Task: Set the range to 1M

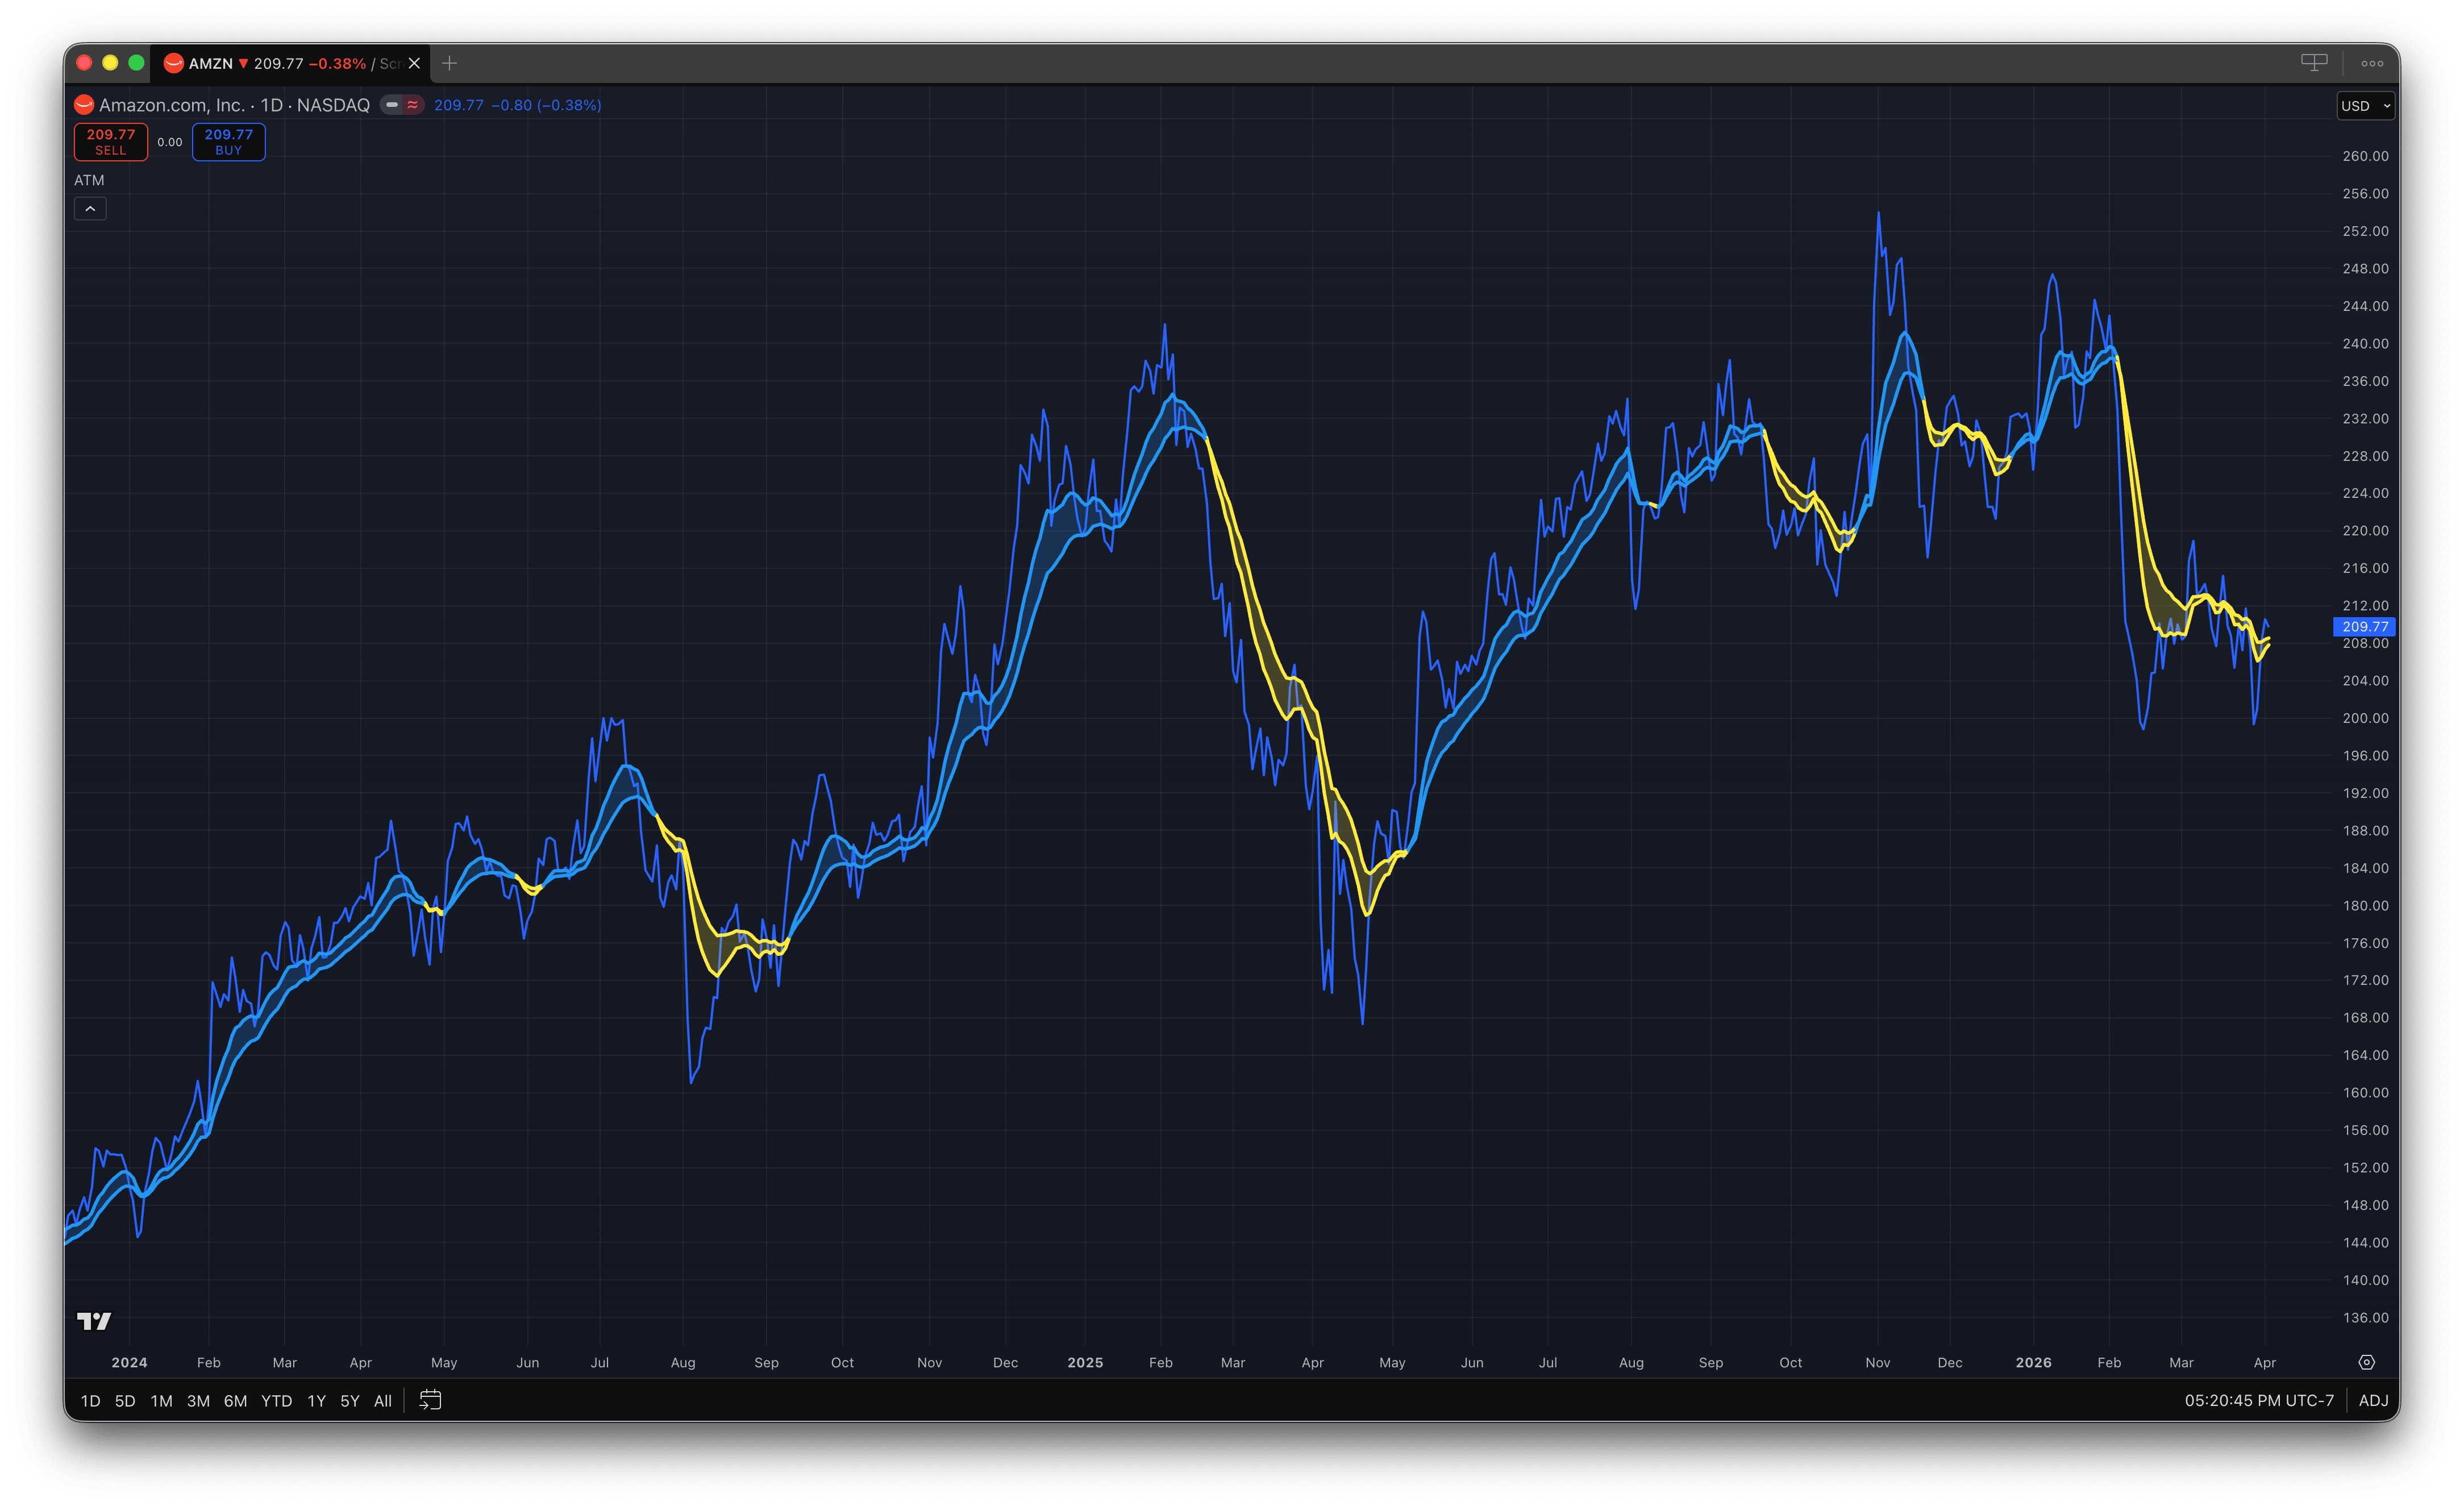Action: (x=161, y=1401)
